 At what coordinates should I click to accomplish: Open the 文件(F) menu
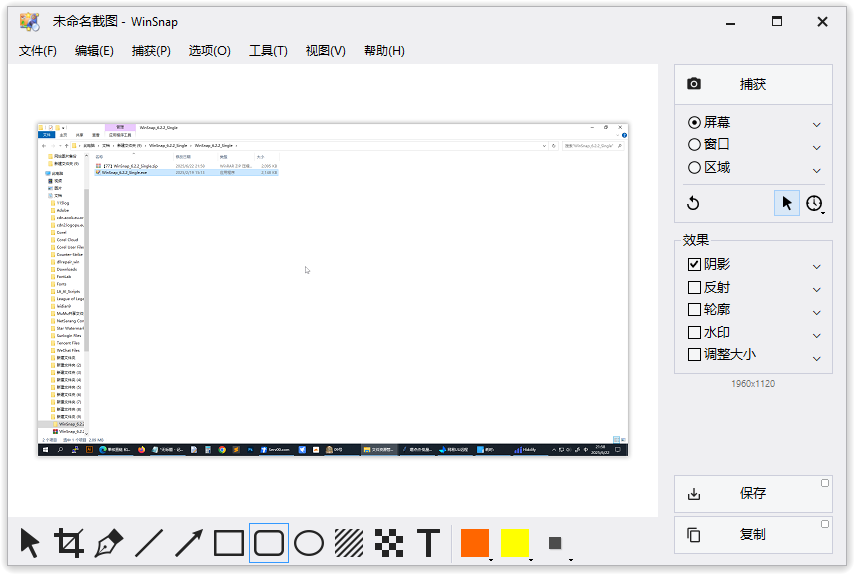(x=38, y=51)
